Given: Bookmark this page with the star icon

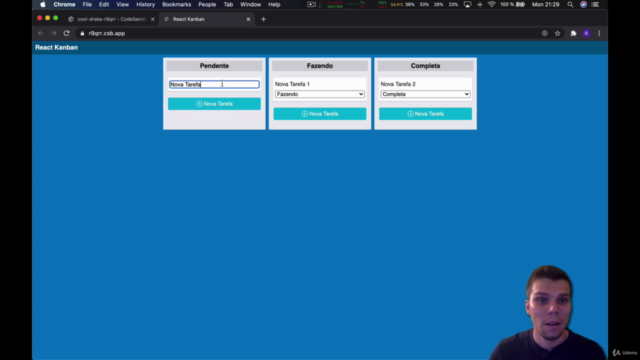Looking at the screenshot, I should point(558,33).
